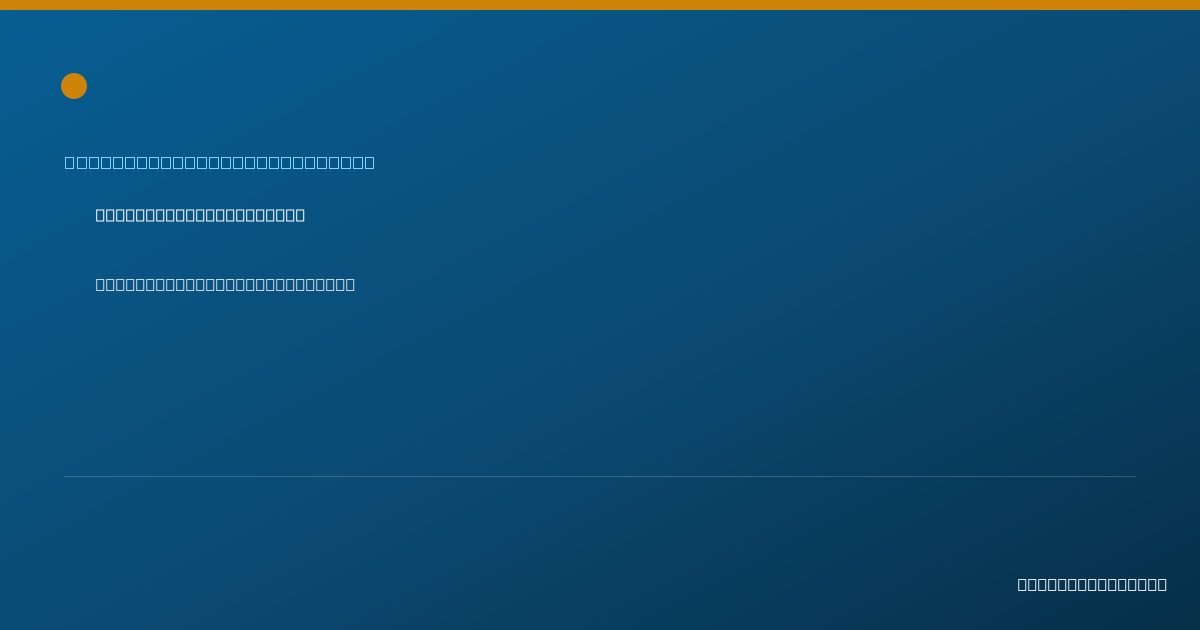The image size is (1200, 630).
Task: Select the footer text at bottom right
Action: (x=1092, y=584)
